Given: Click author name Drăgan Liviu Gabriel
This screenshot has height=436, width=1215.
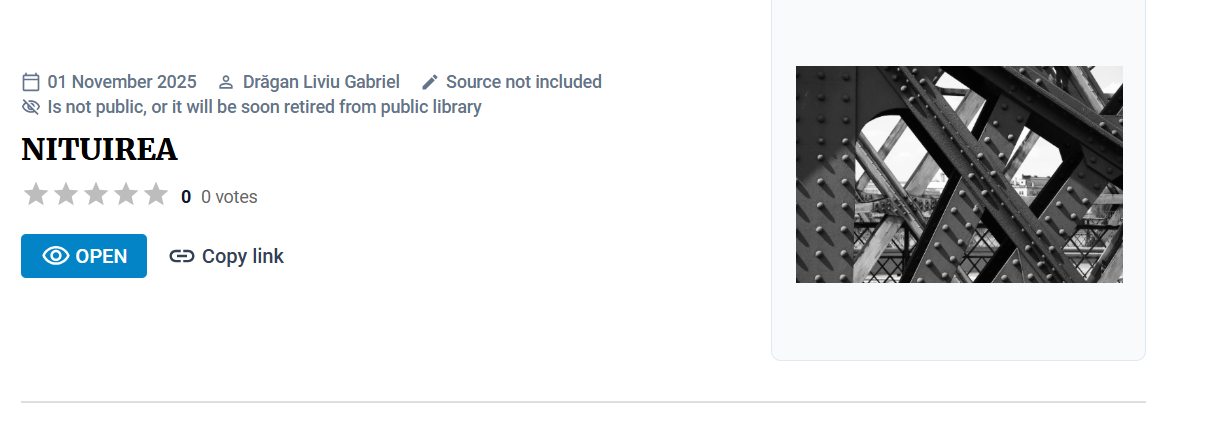Looking at the screenshot, I should click(321, 82).
